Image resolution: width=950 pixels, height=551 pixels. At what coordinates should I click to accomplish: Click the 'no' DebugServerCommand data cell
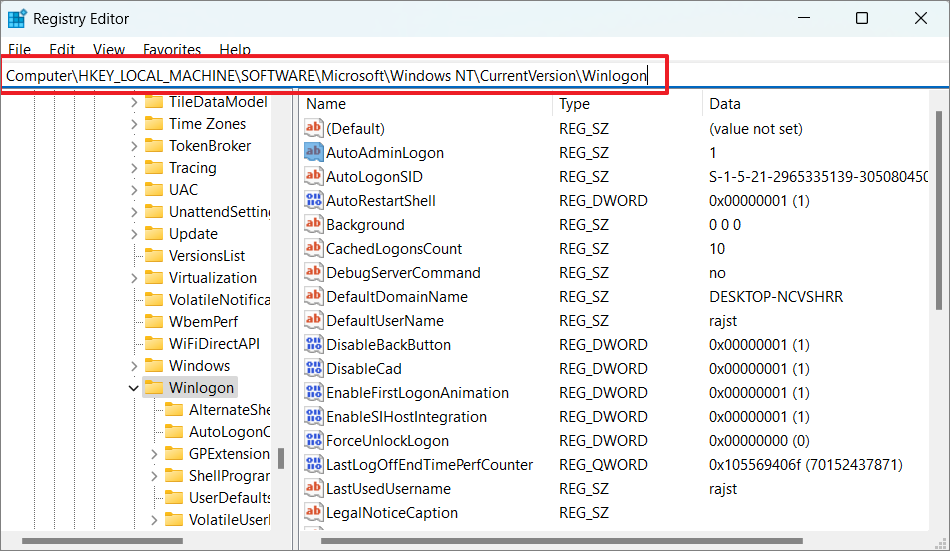[x=717, y=273]
